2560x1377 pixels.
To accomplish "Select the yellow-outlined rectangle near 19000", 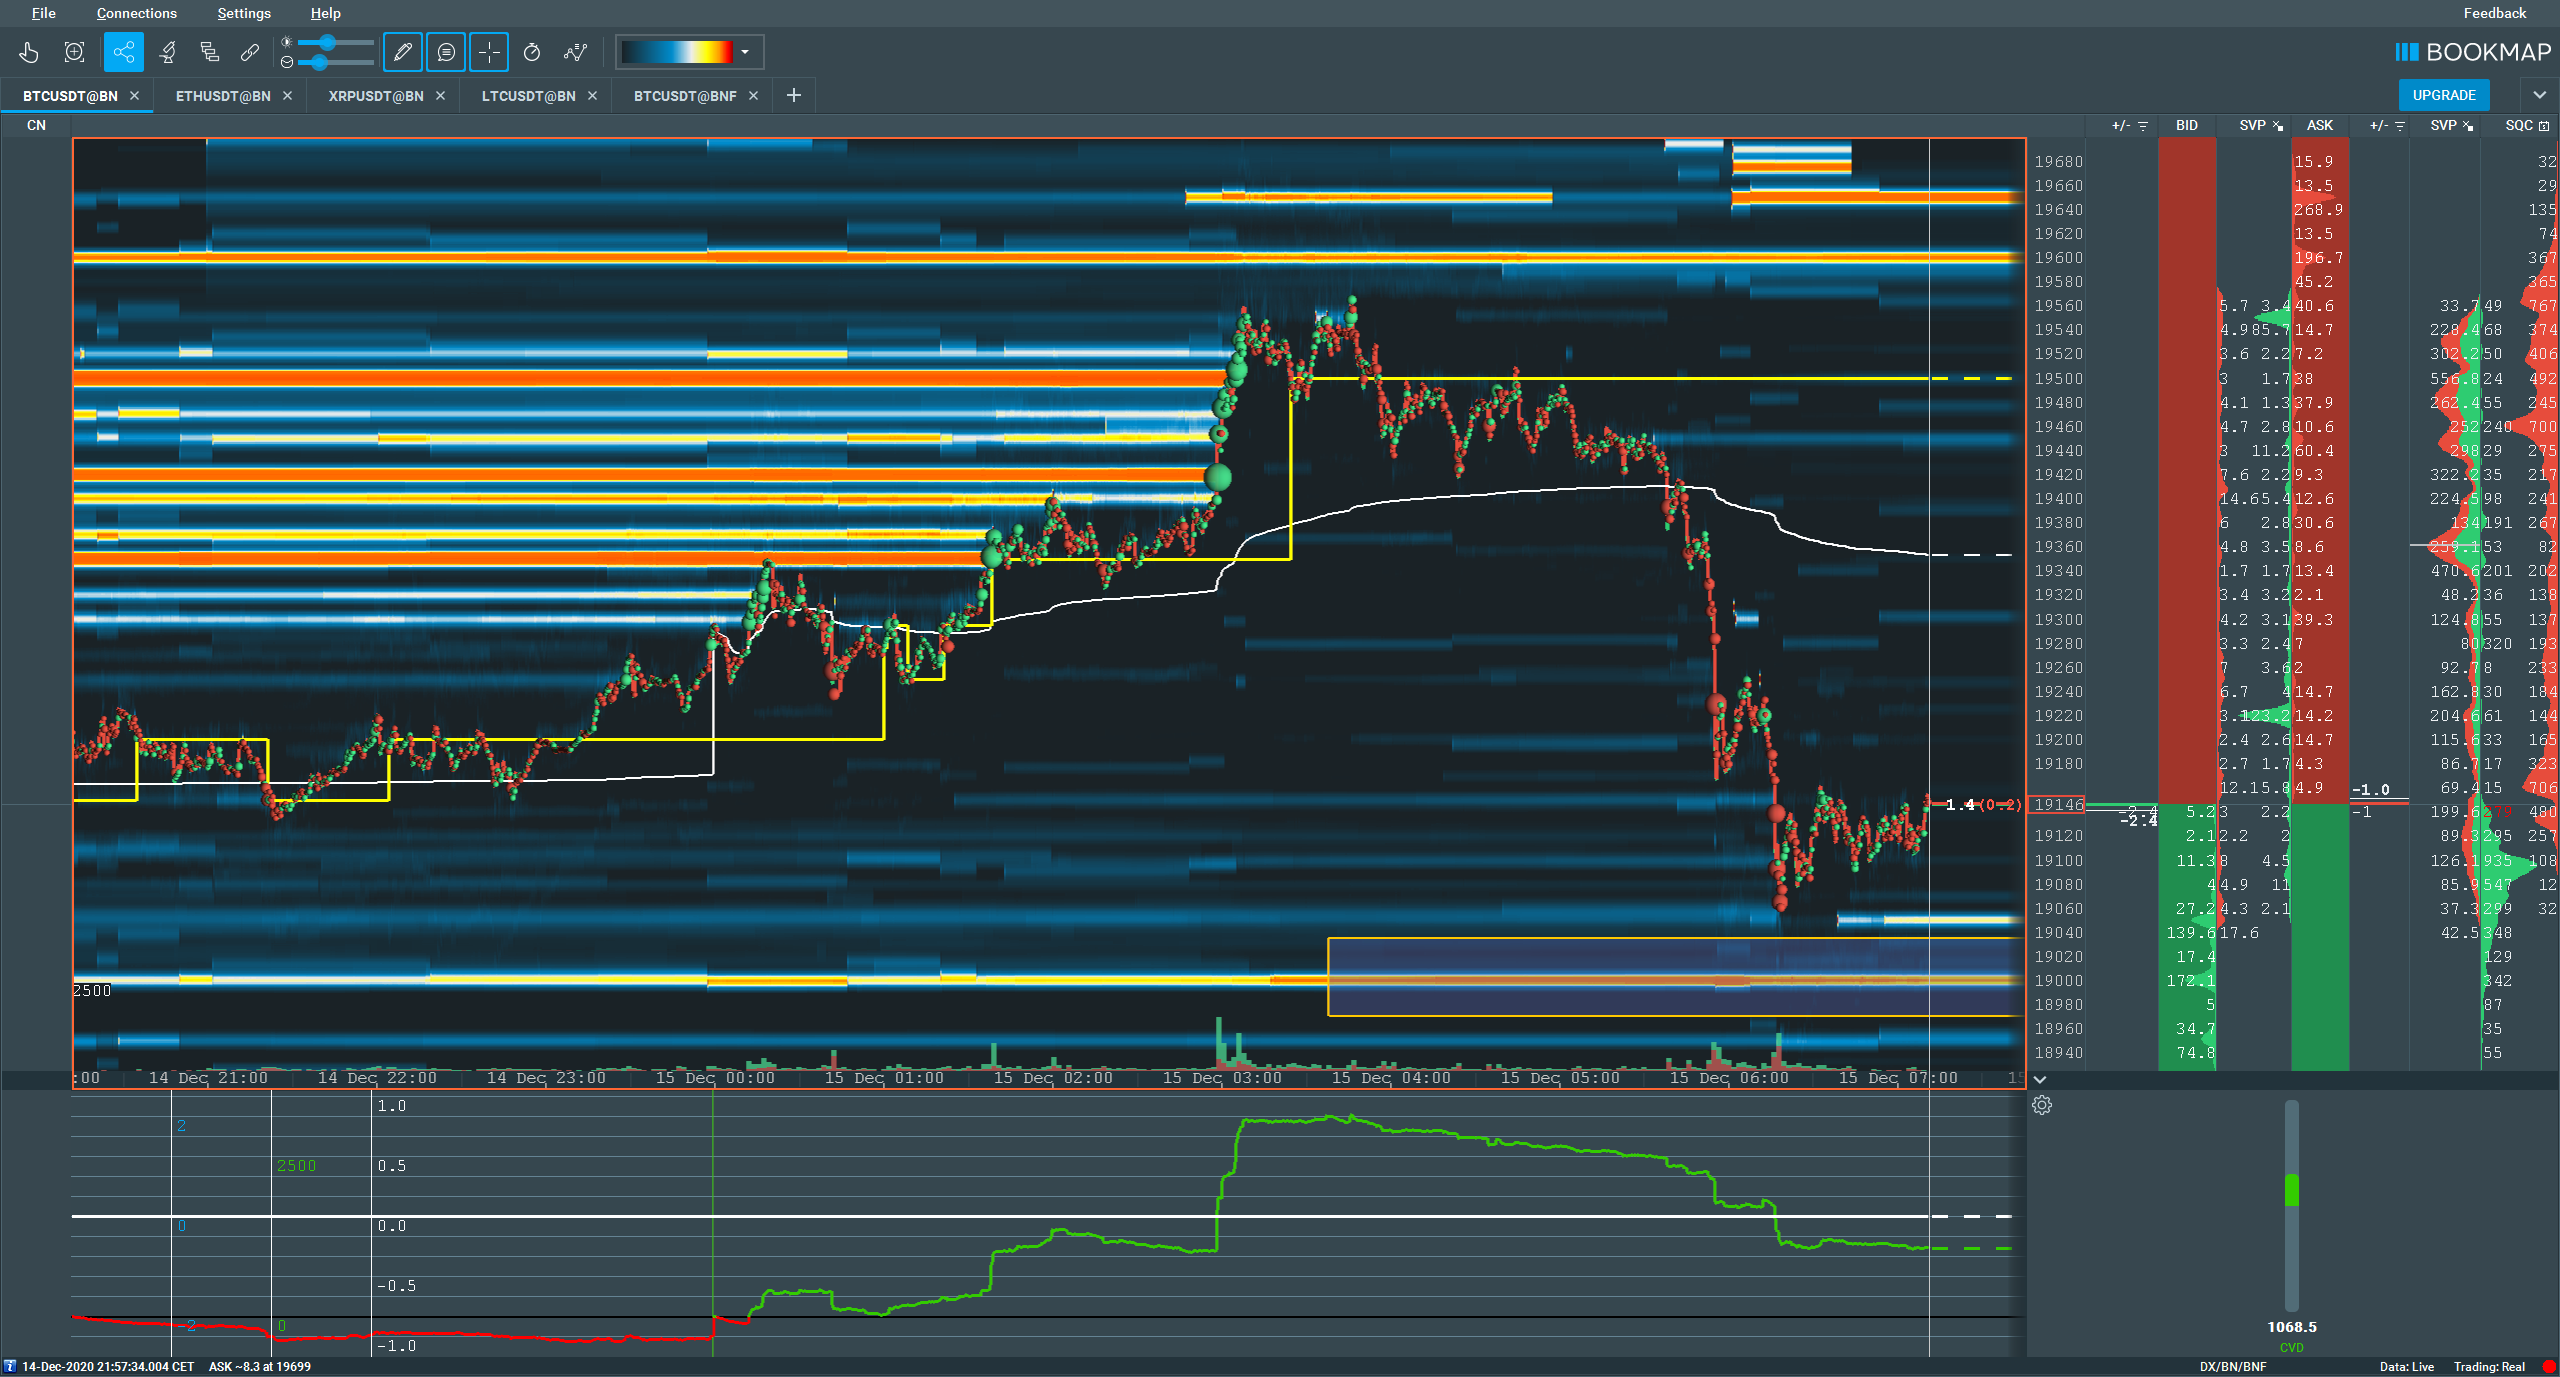I will [1676, 977].
